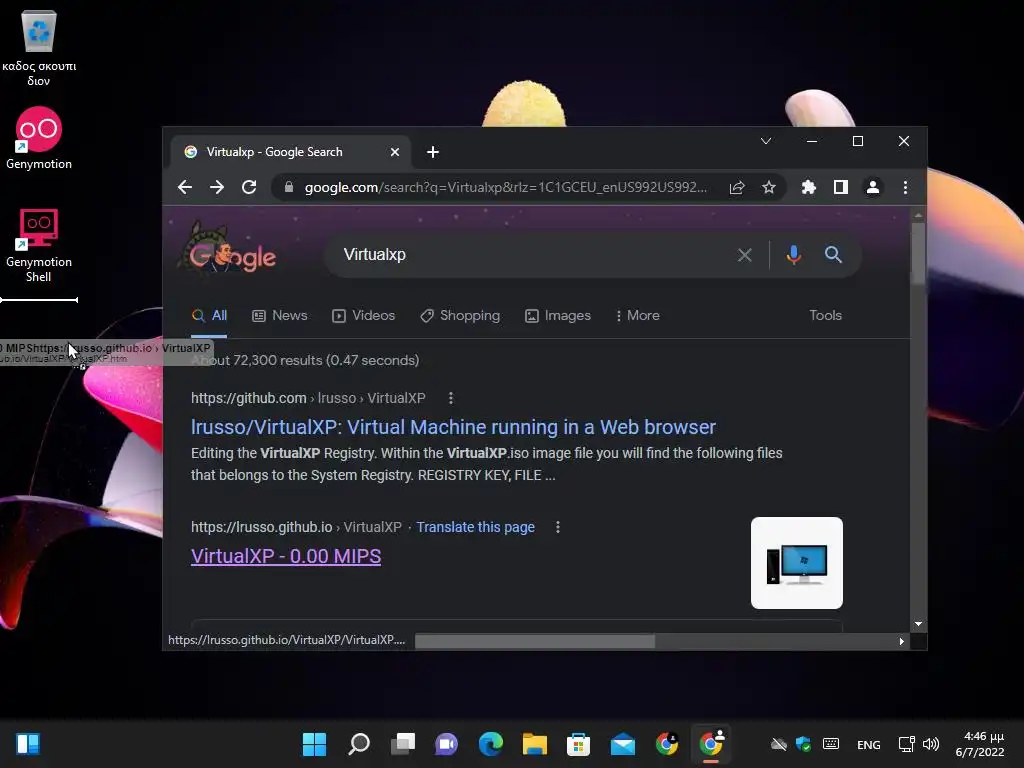This screenshot has width=1024, height=768.
Task: Open the tab search chevron
Action: point(766,141)
